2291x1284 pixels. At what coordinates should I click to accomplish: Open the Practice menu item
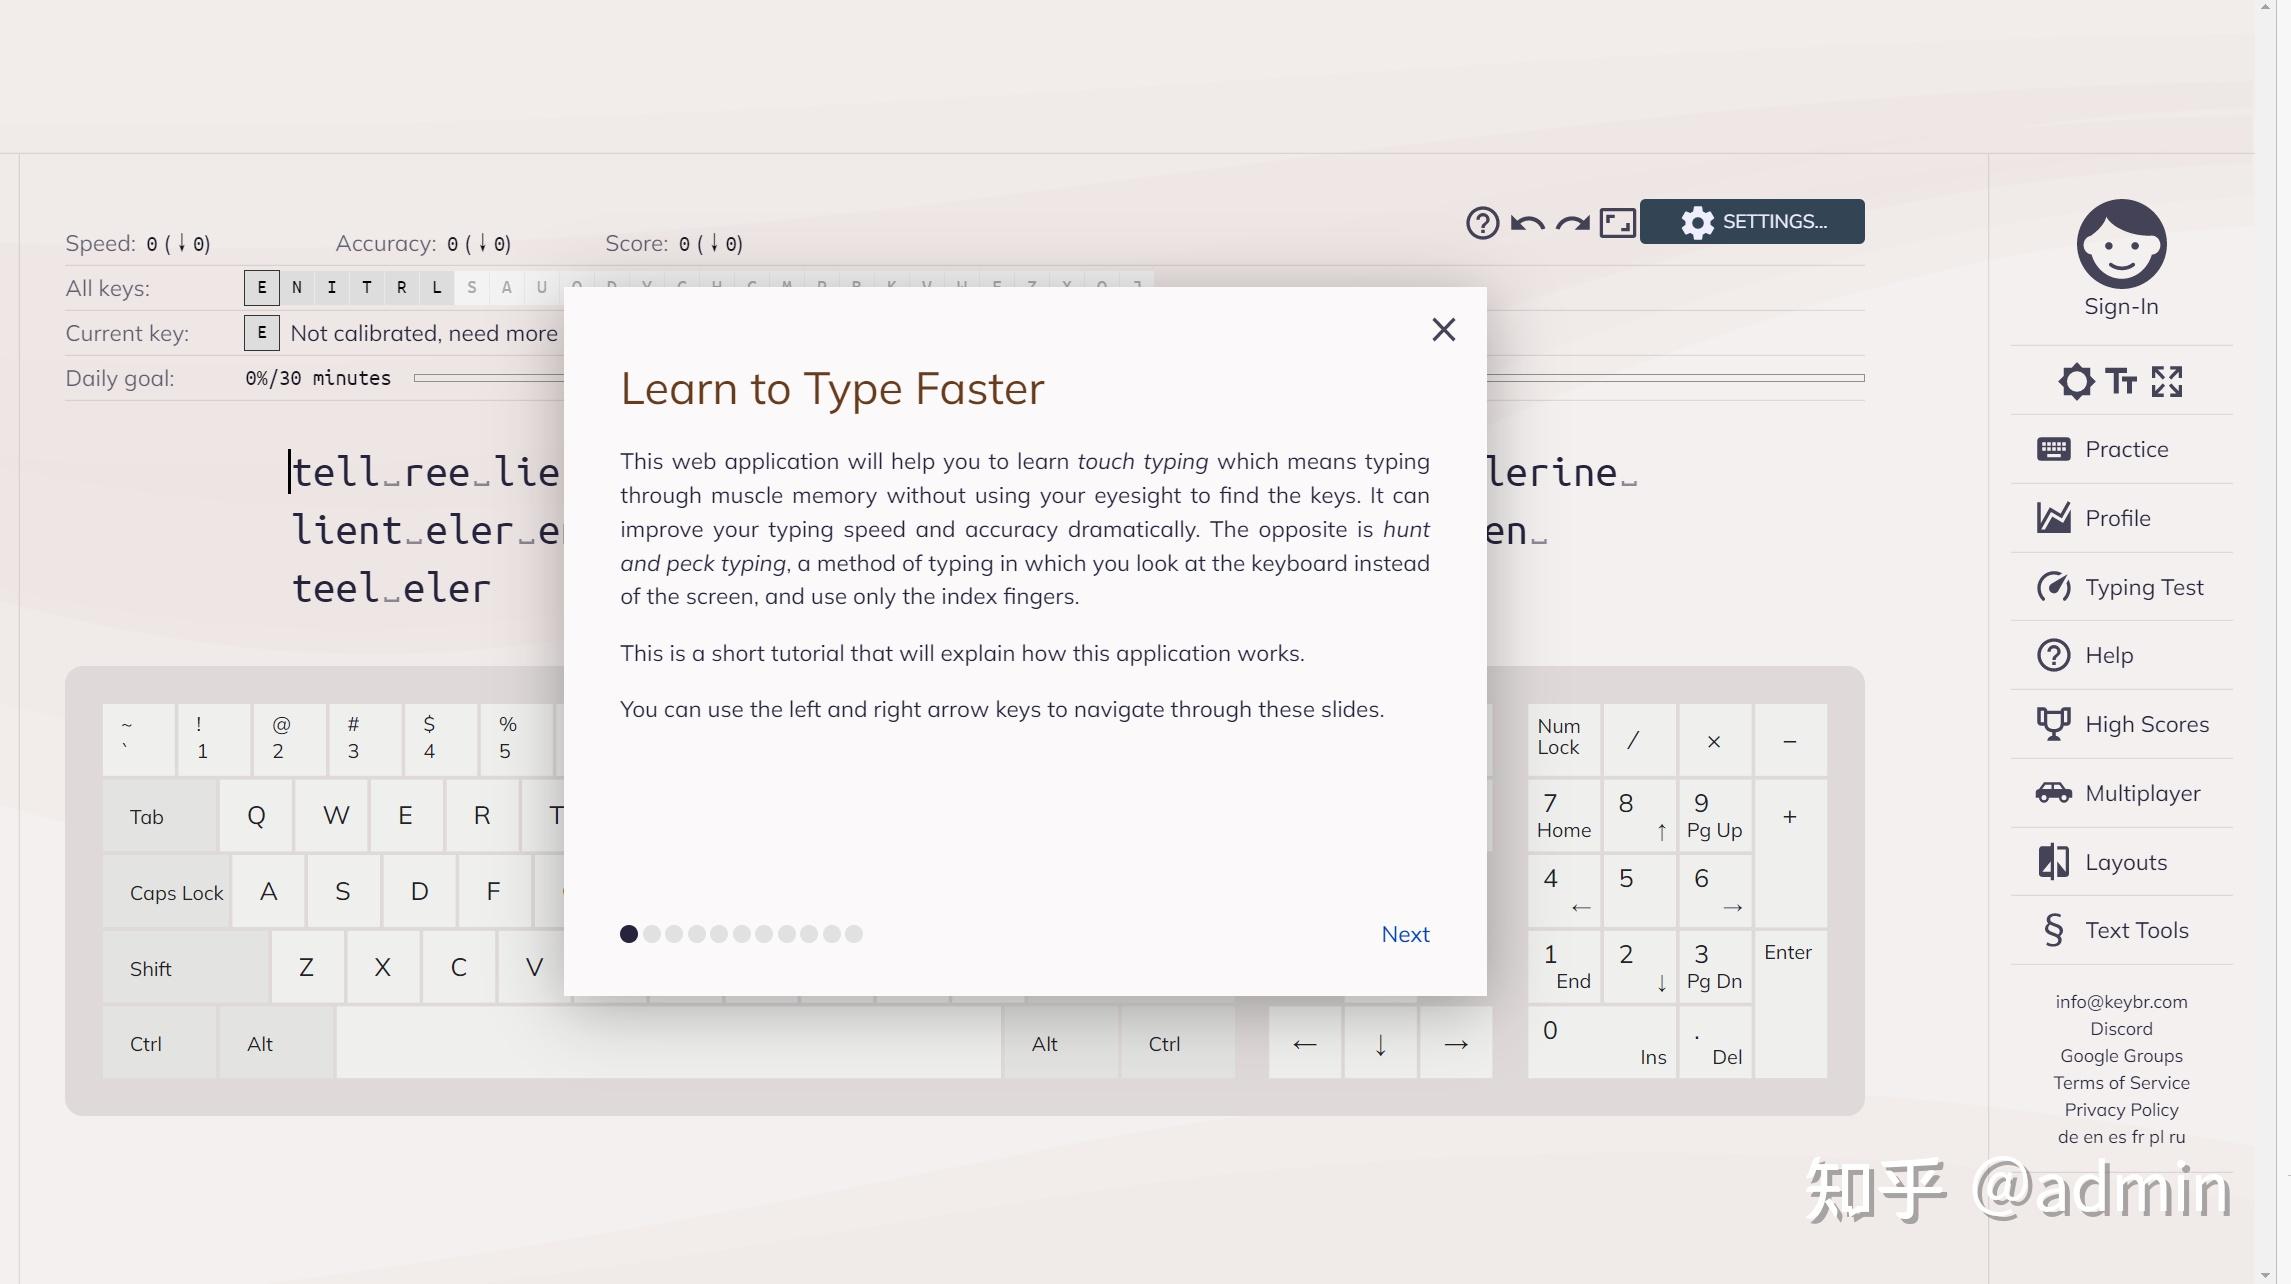click(x=2121, y=449)
